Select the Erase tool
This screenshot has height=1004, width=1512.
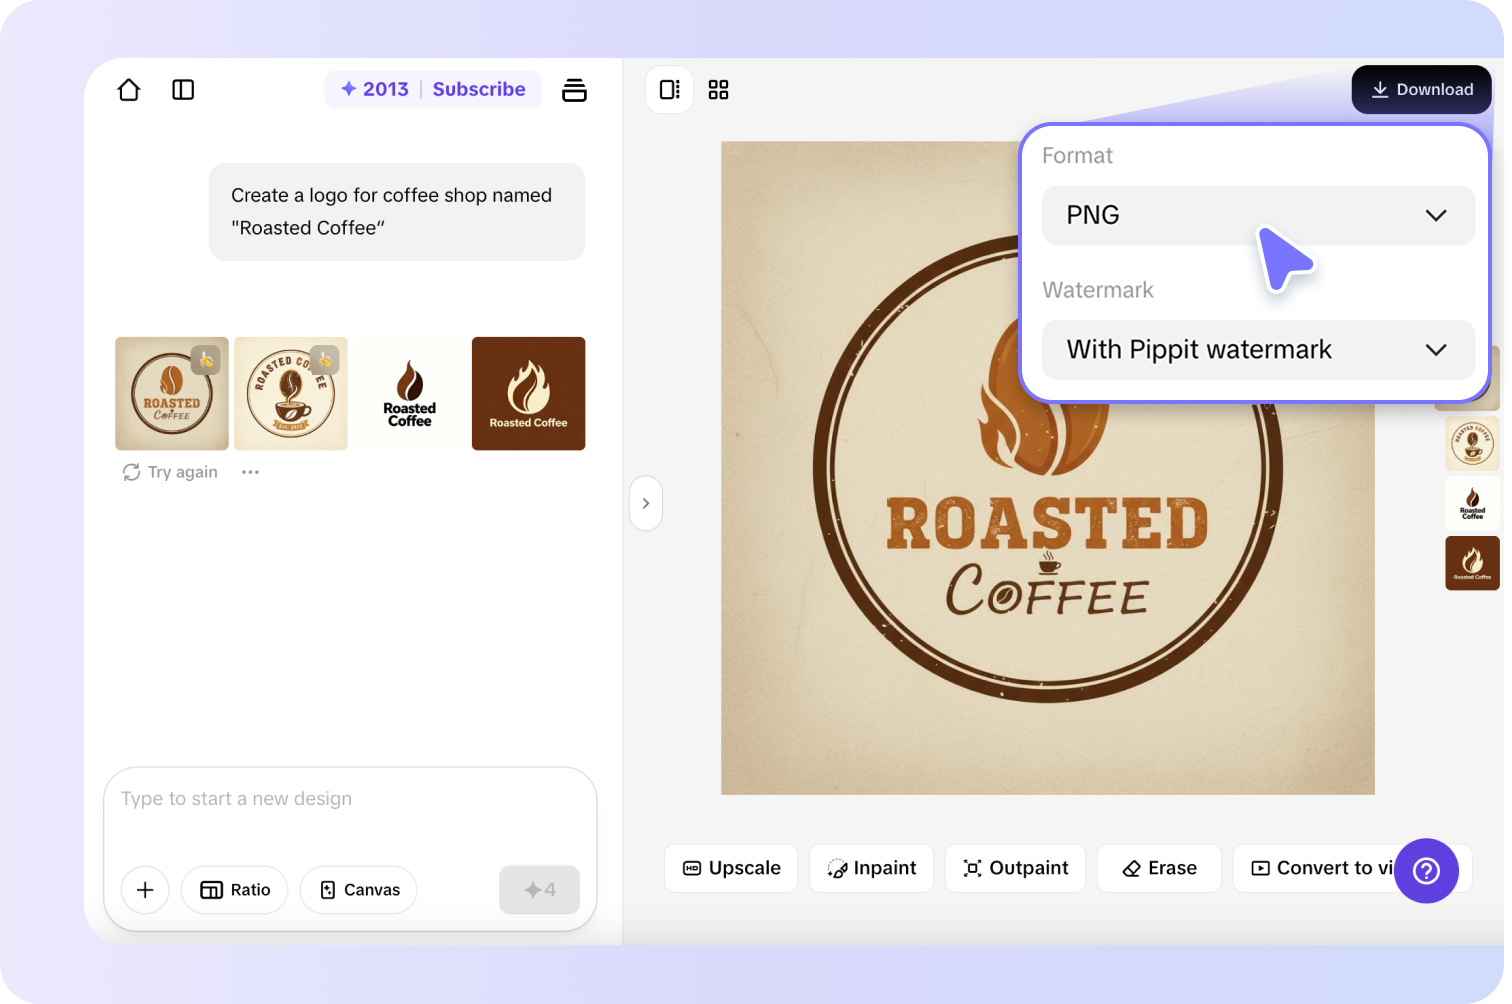(x=1158, y=868)
